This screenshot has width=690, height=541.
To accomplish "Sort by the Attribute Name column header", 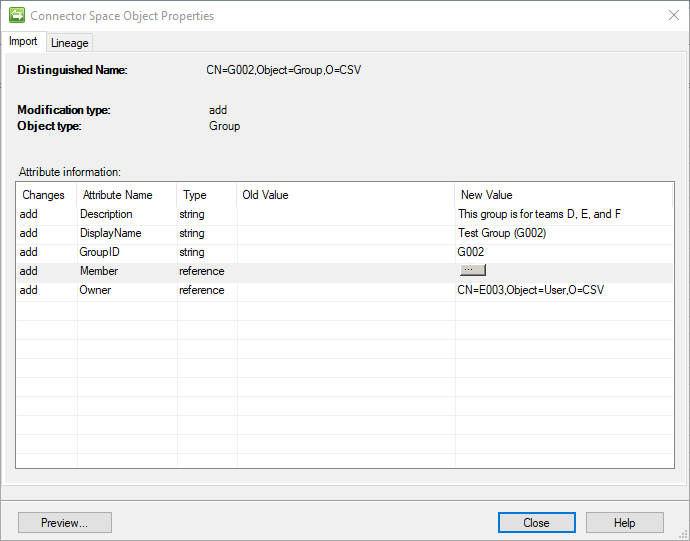I will pos(127,195).
